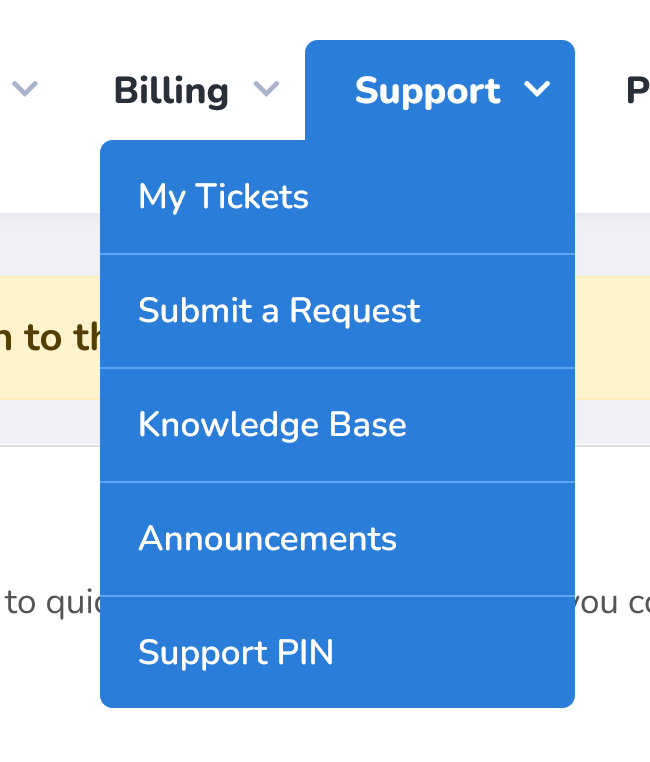The image size is (650, 762).
Task: Click the Support menu label
Action: 428,91
